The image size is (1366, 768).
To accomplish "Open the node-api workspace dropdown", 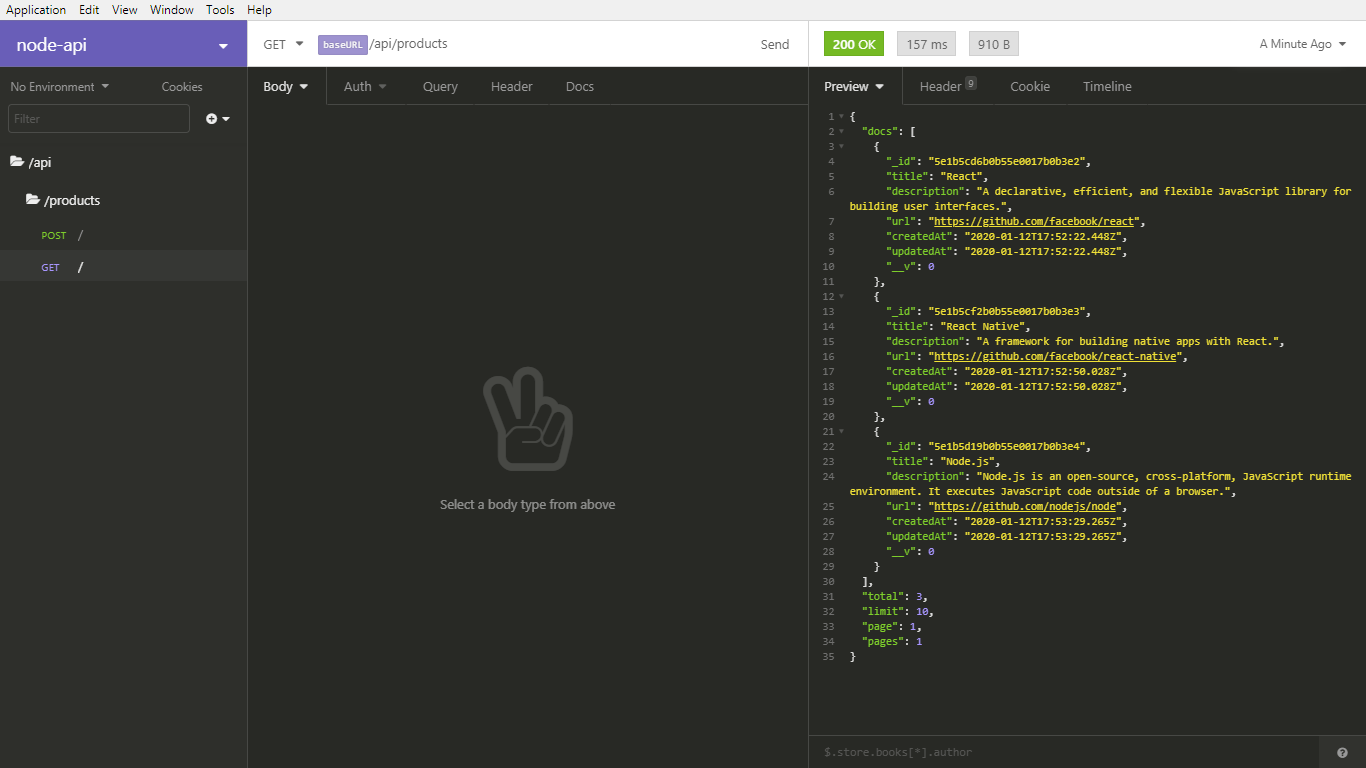I will click(x=123, y=45).
